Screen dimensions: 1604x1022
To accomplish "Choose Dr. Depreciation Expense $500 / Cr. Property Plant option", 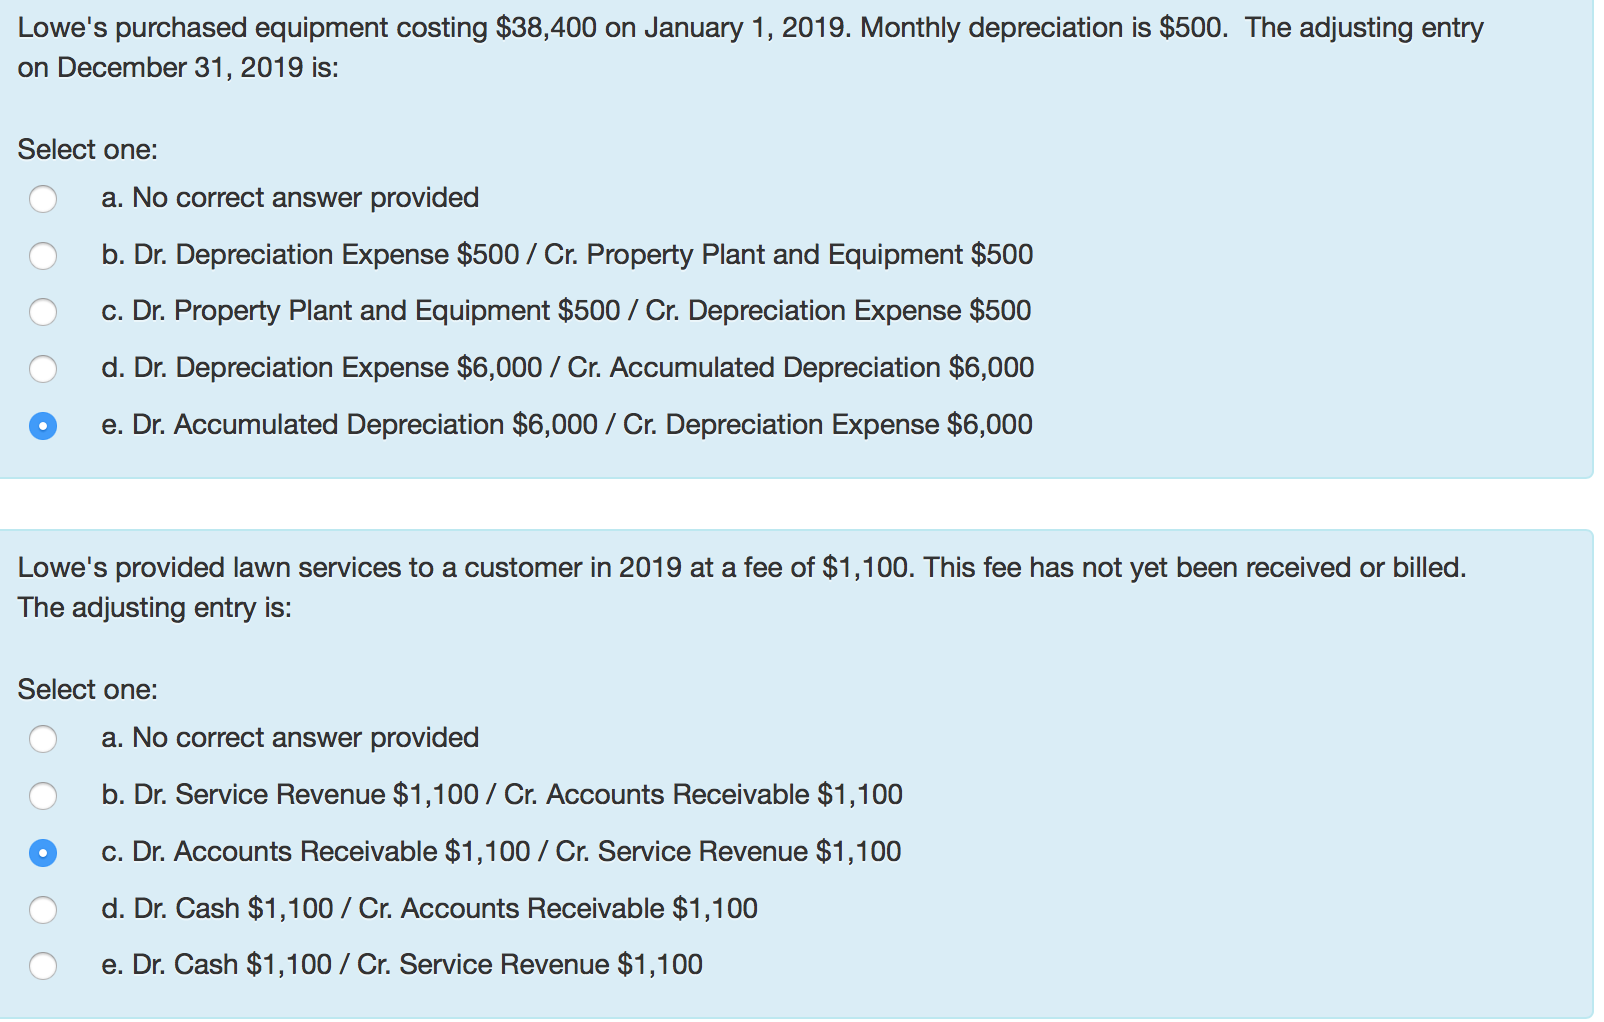I will tap(43, 256).
